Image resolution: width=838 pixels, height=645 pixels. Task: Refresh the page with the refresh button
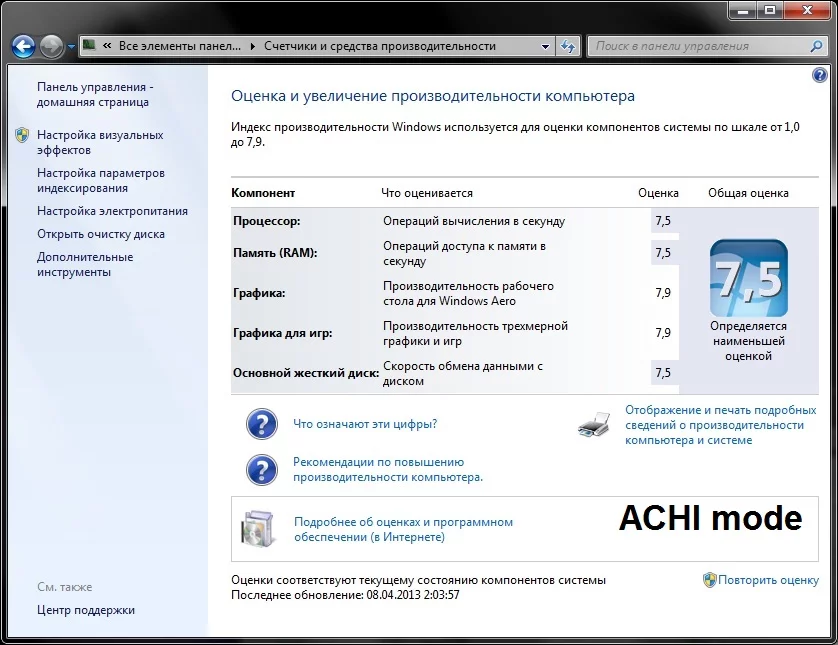(568, 46)
